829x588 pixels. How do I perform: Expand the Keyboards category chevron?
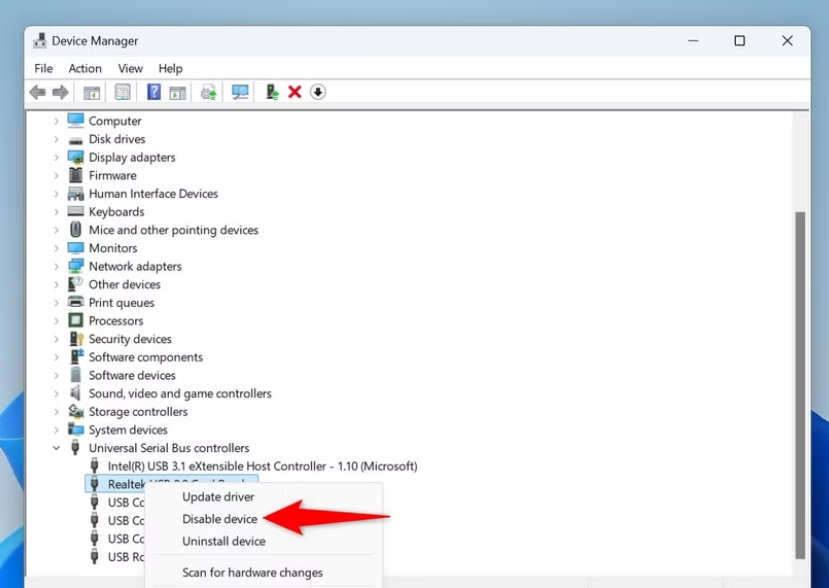[x=56, y=212]
